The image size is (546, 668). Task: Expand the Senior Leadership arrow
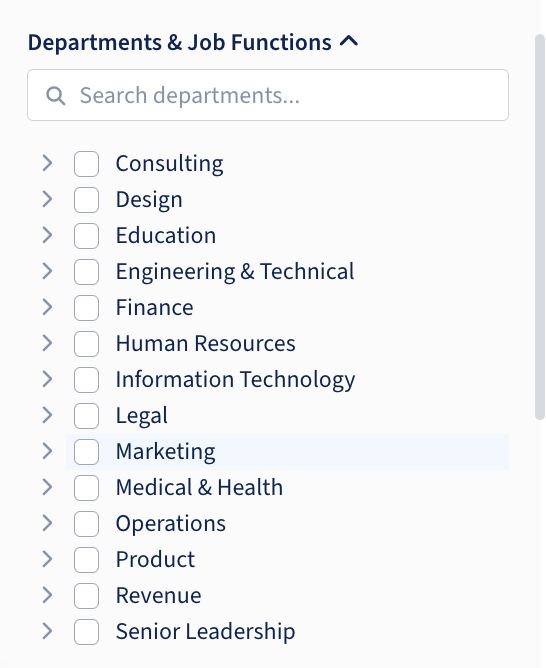click(47, 631)
